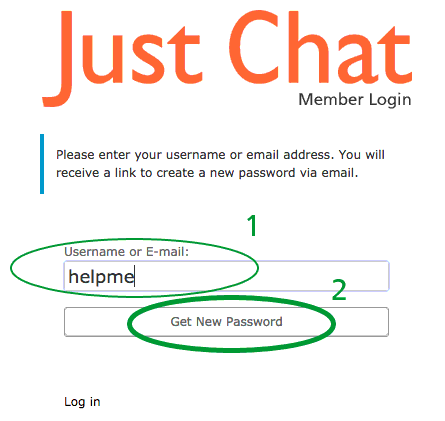Open the Log in link
Viewport: 445px width, 421px height.
[82, 402]
